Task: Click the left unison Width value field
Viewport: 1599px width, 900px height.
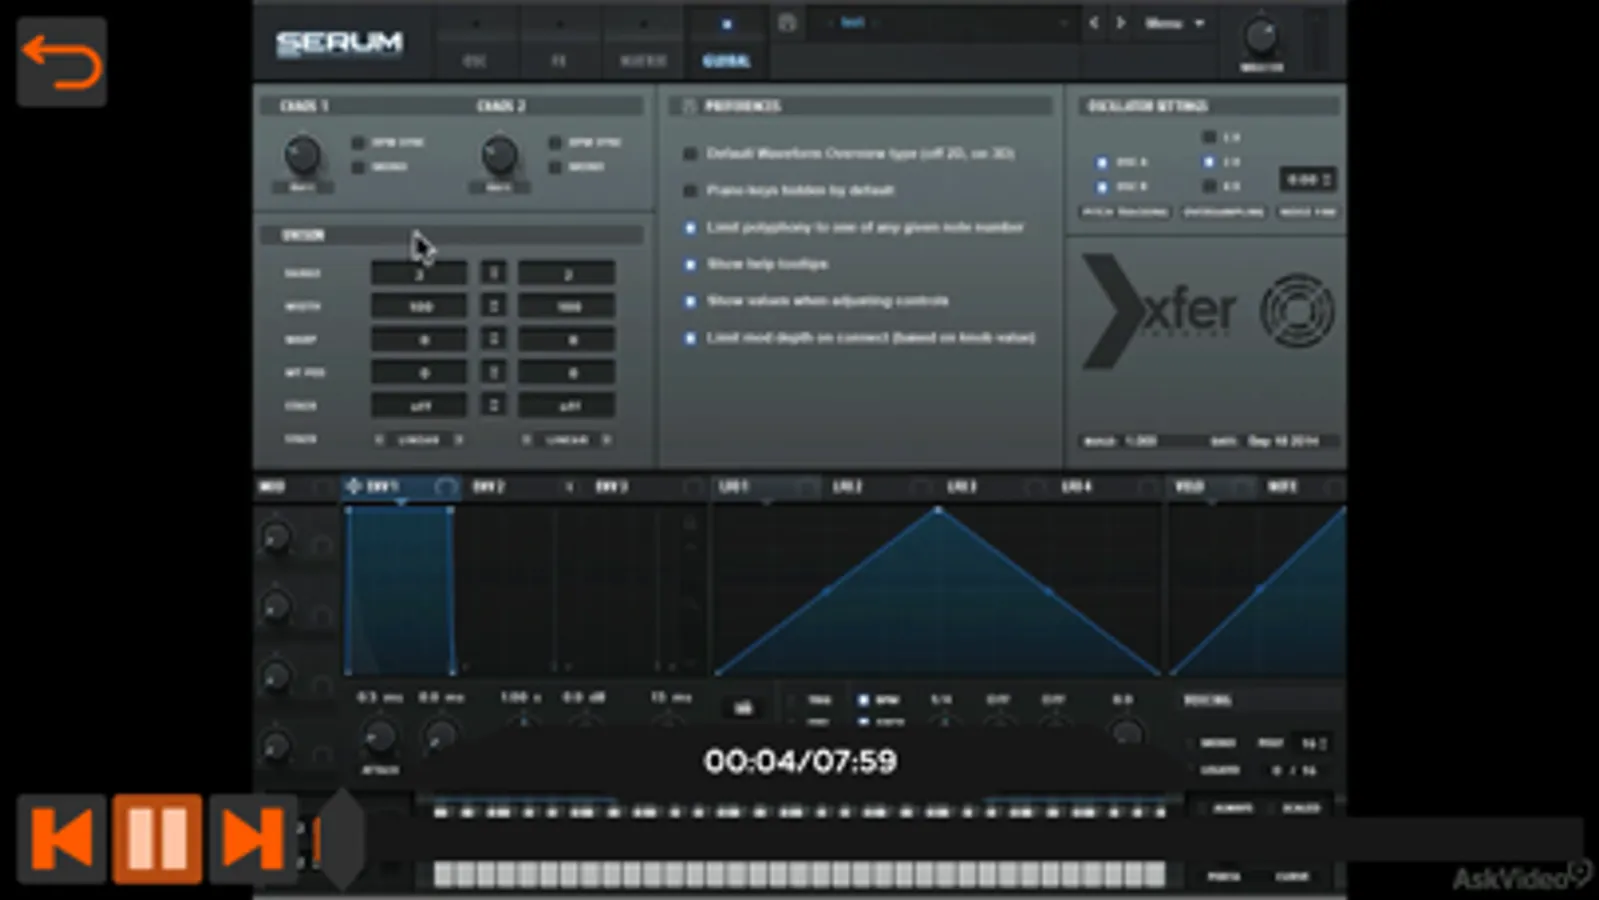Action: pyautogui.click(x=419, y=306)
